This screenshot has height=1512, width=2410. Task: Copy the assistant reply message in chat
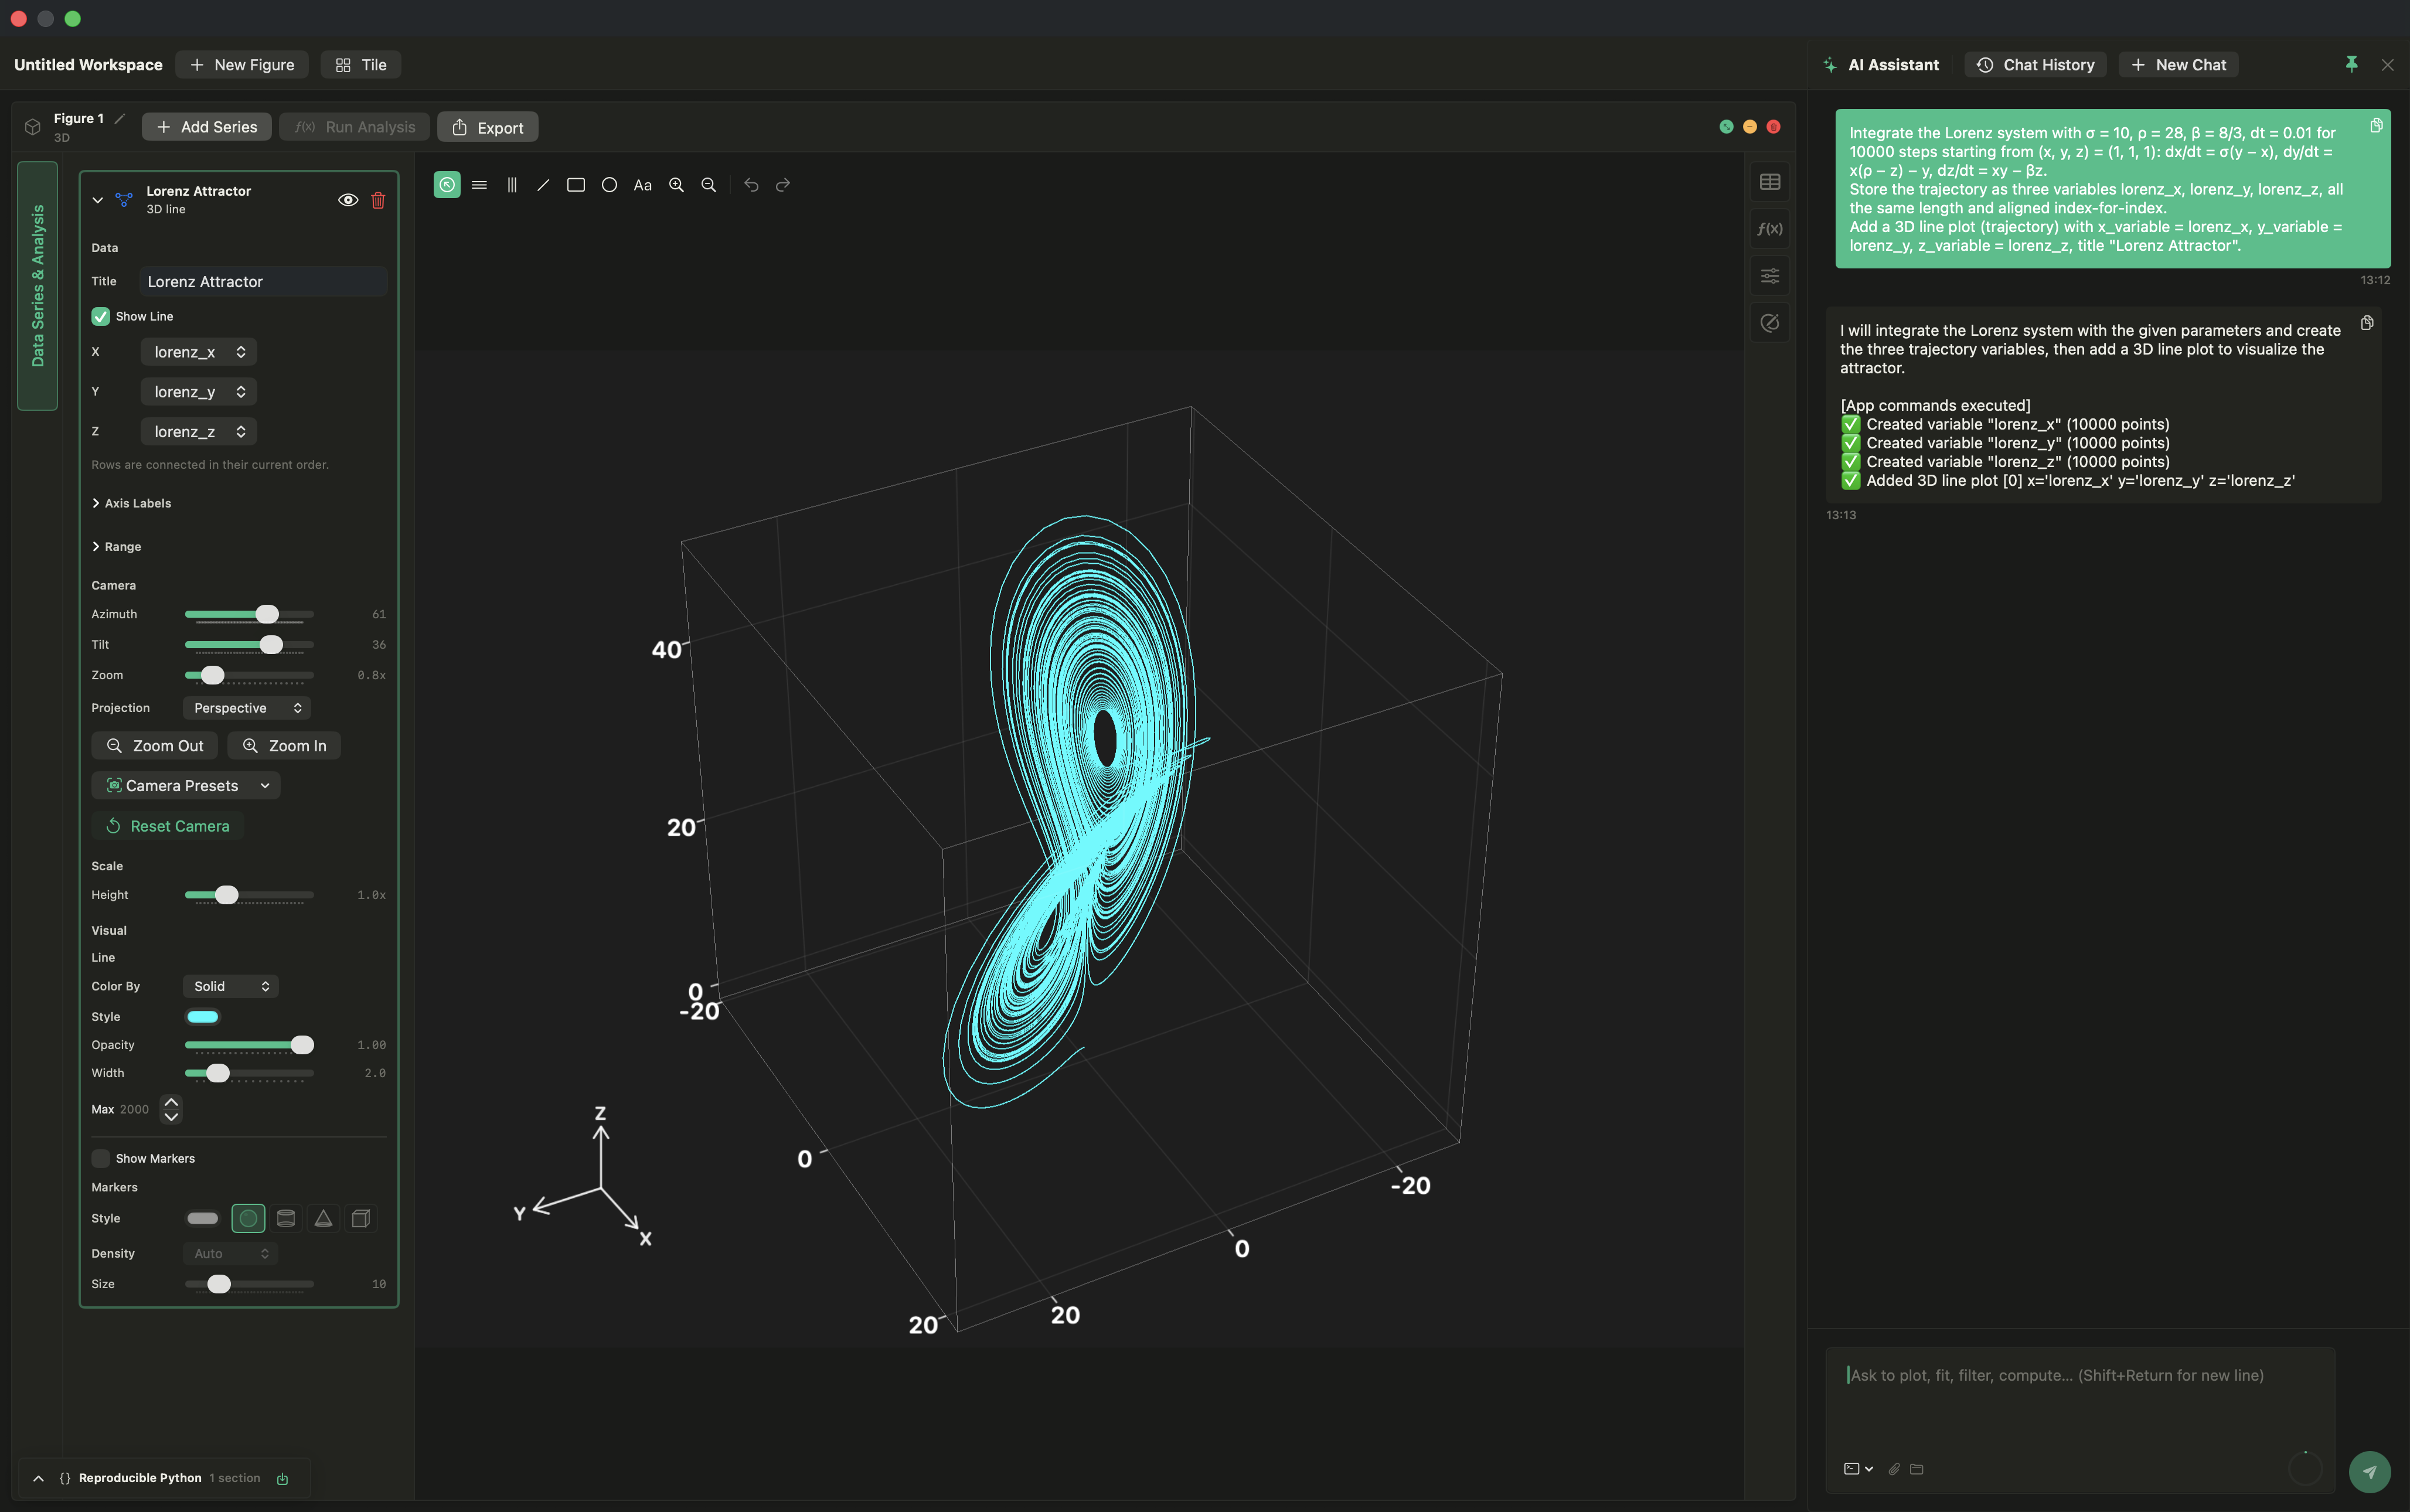click(2366, 323)
